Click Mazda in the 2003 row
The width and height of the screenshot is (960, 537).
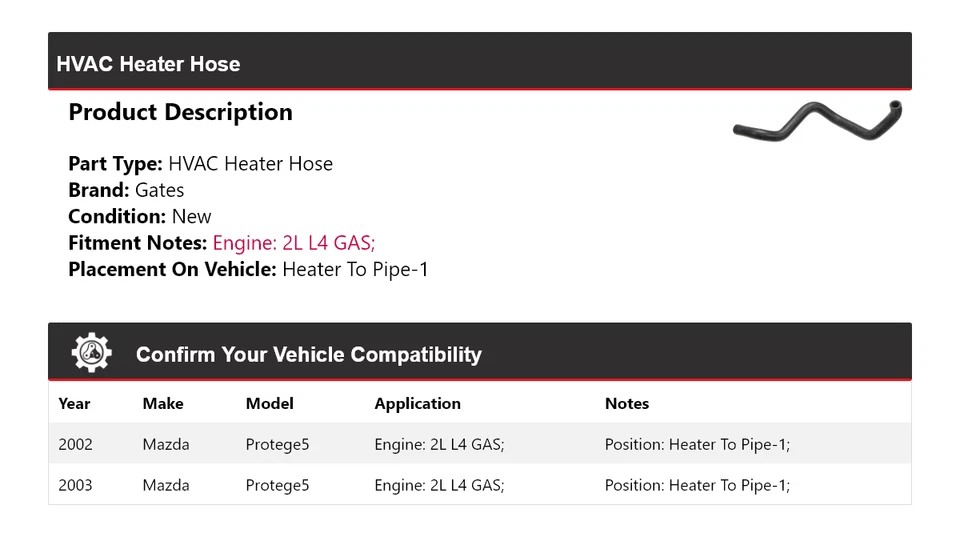165,485
